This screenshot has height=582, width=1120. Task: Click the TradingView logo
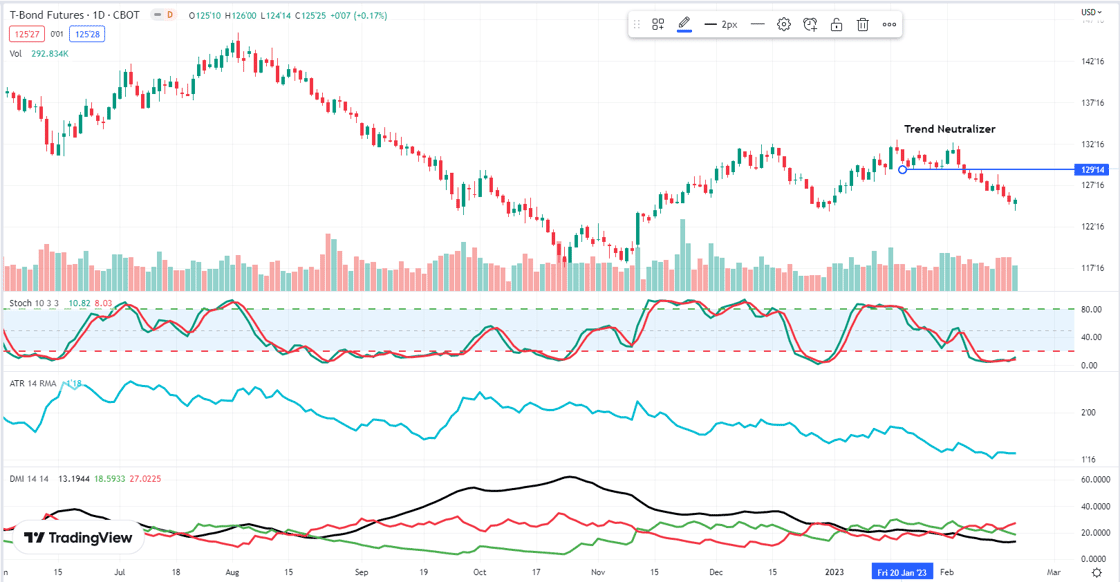point(79,538)
